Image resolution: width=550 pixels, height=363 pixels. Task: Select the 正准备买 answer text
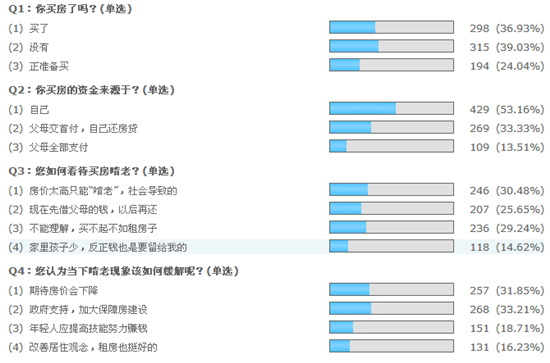tap(49, 66)
